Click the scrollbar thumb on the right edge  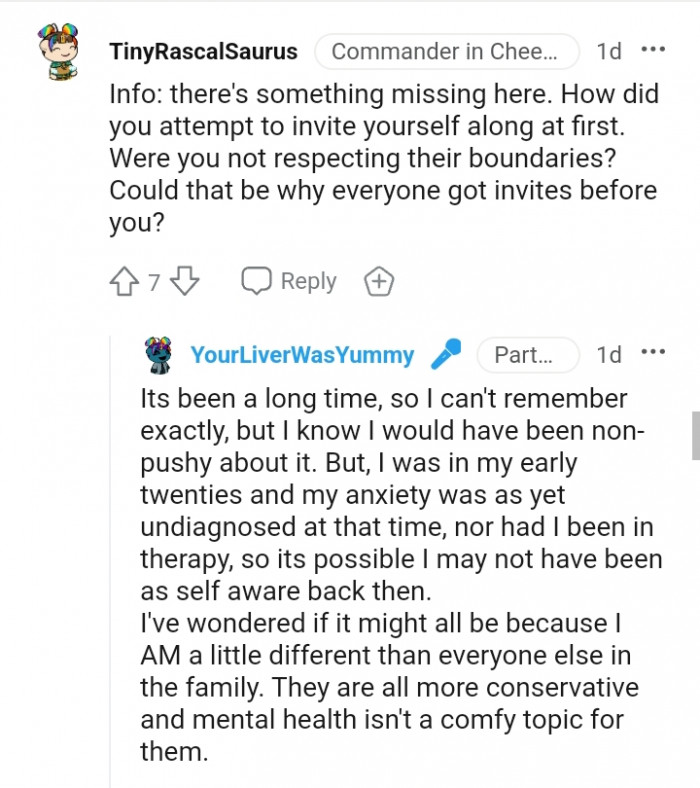click(x=695, y=436)
